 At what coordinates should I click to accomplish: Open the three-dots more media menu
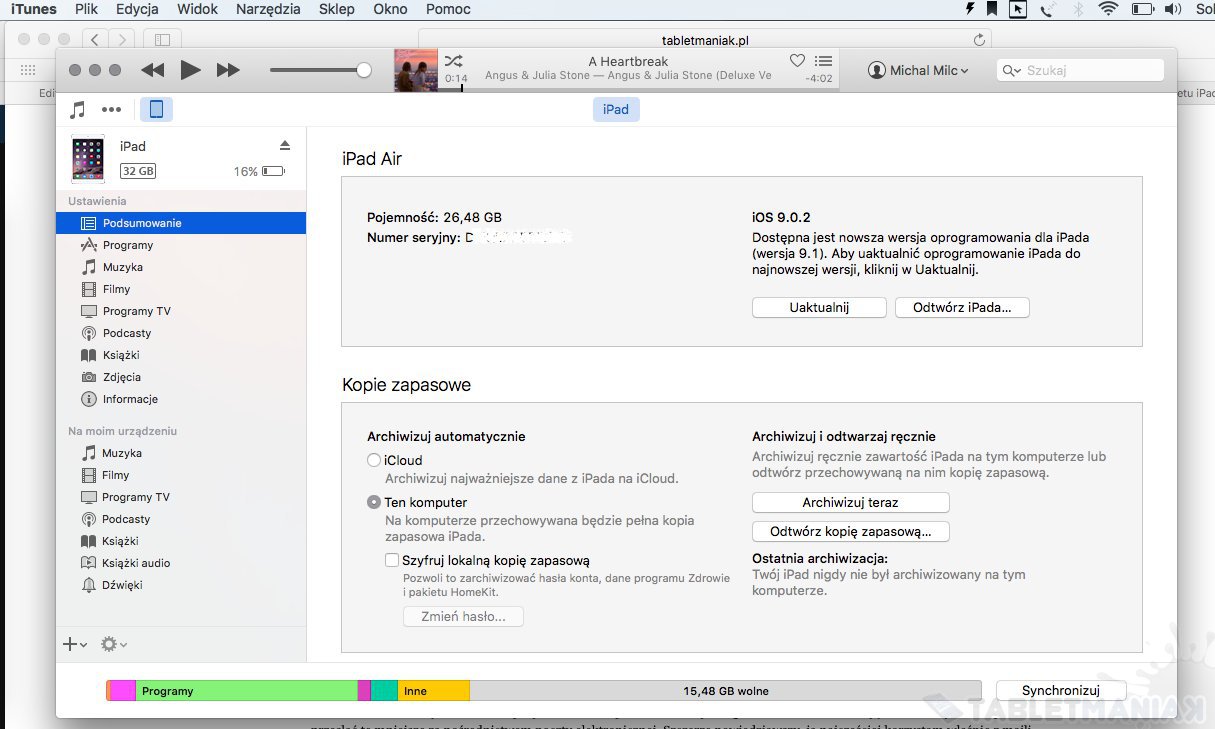tap(111, 110)
